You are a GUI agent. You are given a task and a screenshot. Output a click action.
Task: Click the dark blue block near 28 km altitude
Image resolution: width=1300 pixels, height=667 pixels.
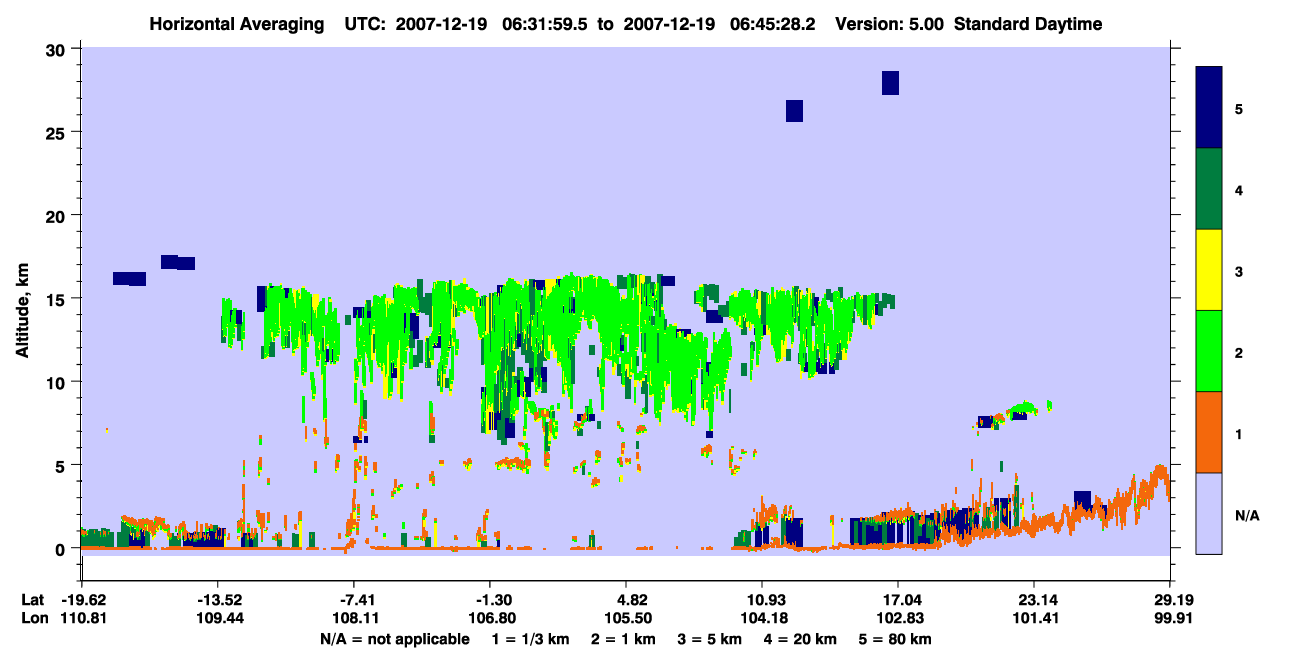tap(890, 83)
